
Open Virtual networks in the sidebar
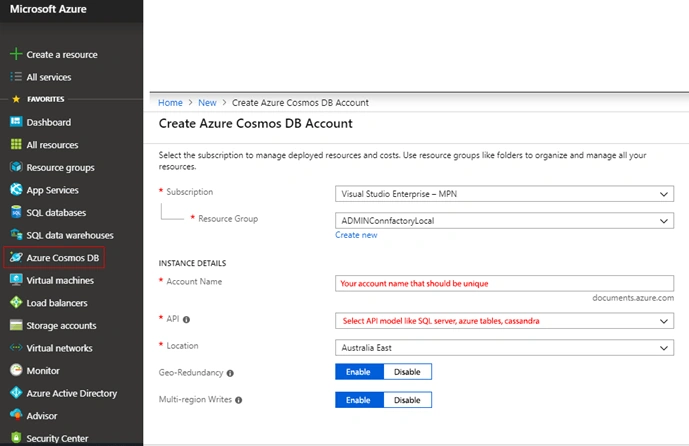point(59,348)
